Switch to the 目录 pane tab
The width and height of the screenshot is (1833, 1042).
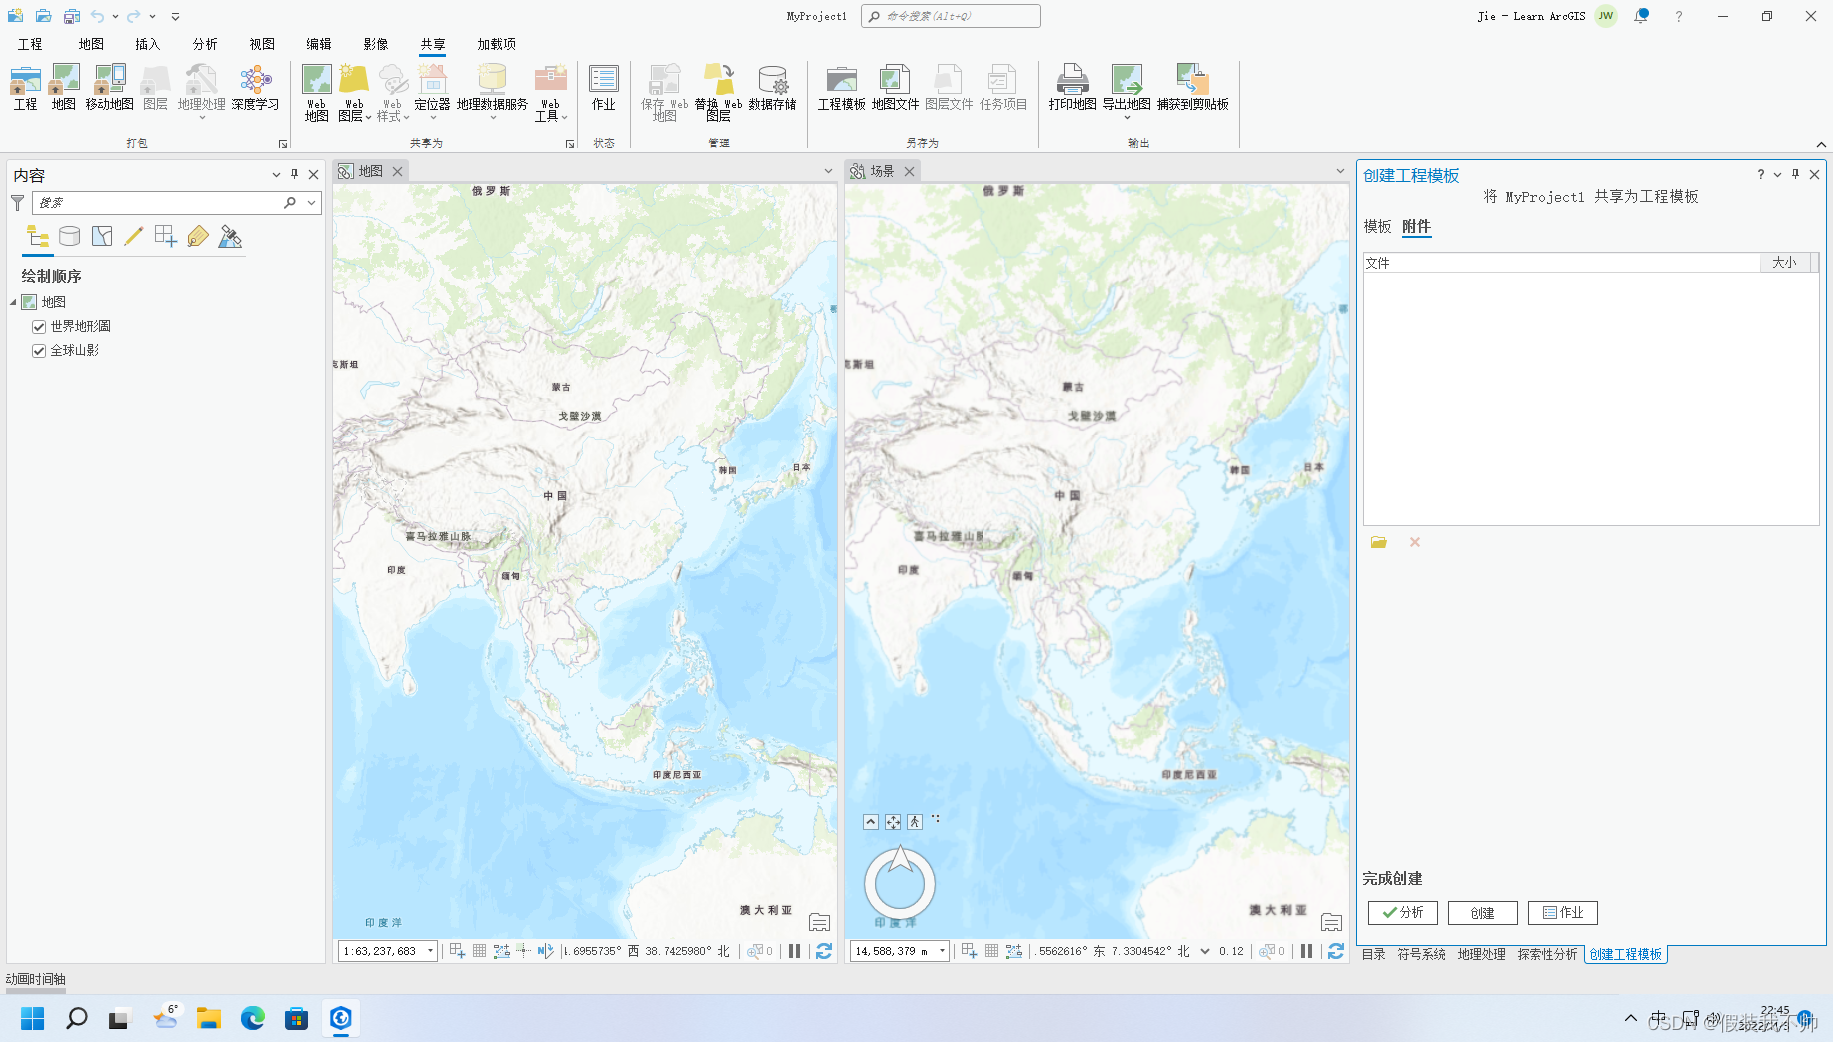pos(1374,954)
